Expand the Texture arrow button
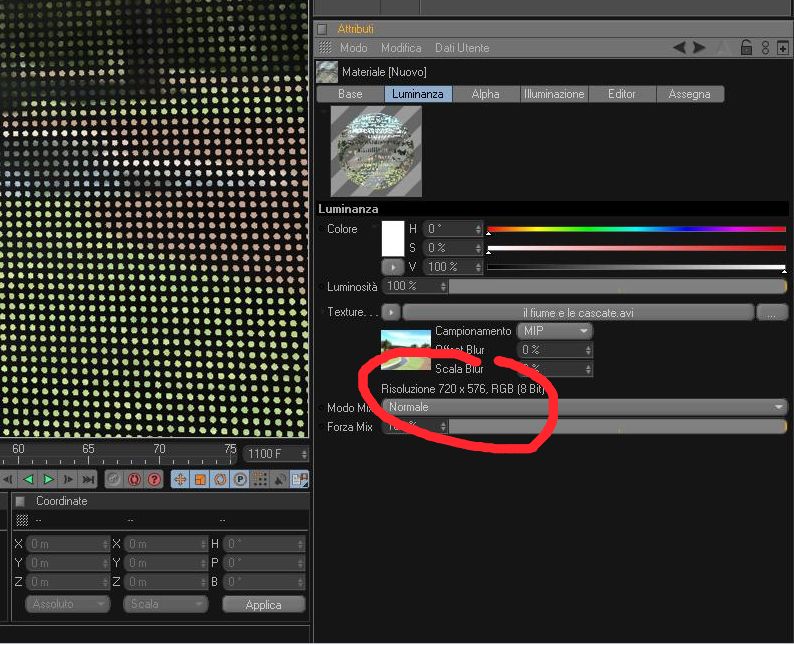Viewport: 794px width, 645px height. pyautogui.click(x=390, y=312)
